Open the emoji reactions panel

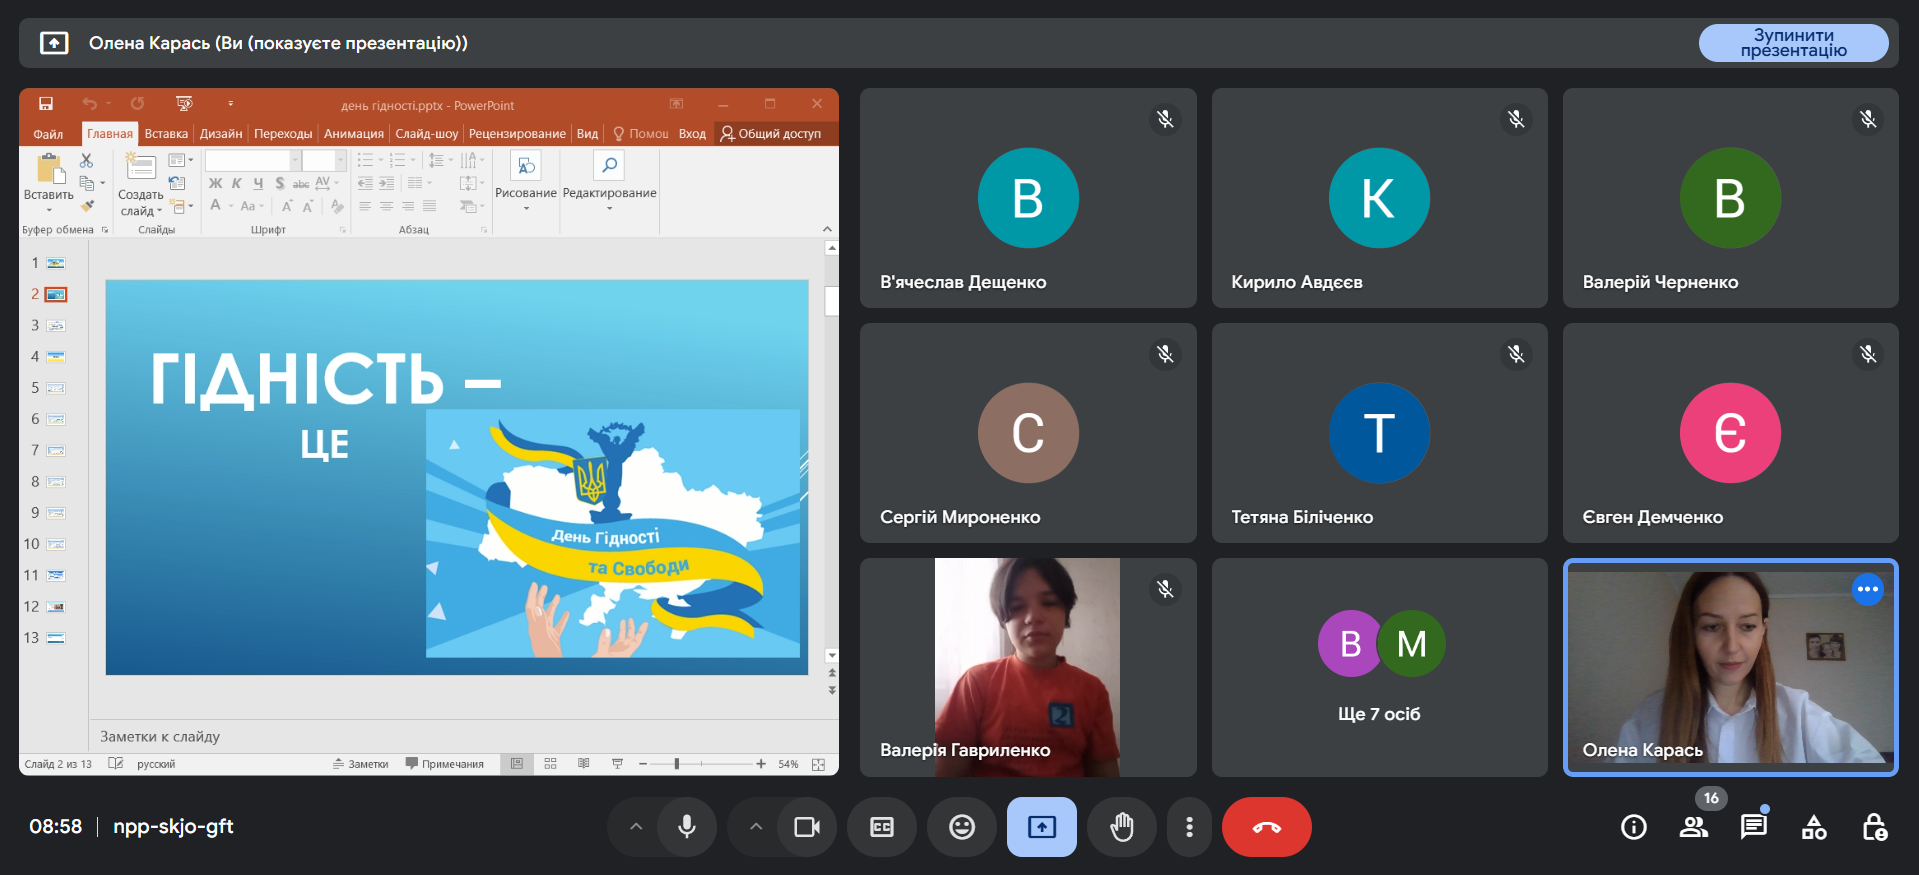pyautogui.click(x=961, y=827)
